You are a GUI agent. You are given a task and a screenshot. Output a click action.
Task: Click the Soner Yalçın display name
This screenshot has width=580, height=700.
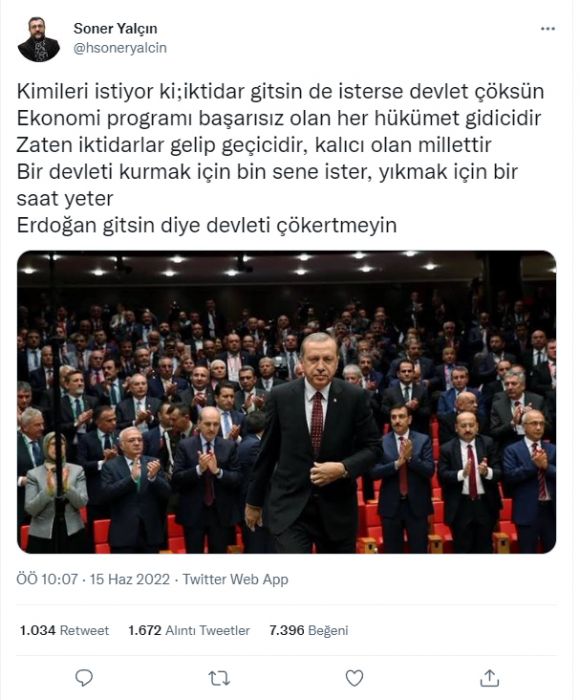pos(115,28)
